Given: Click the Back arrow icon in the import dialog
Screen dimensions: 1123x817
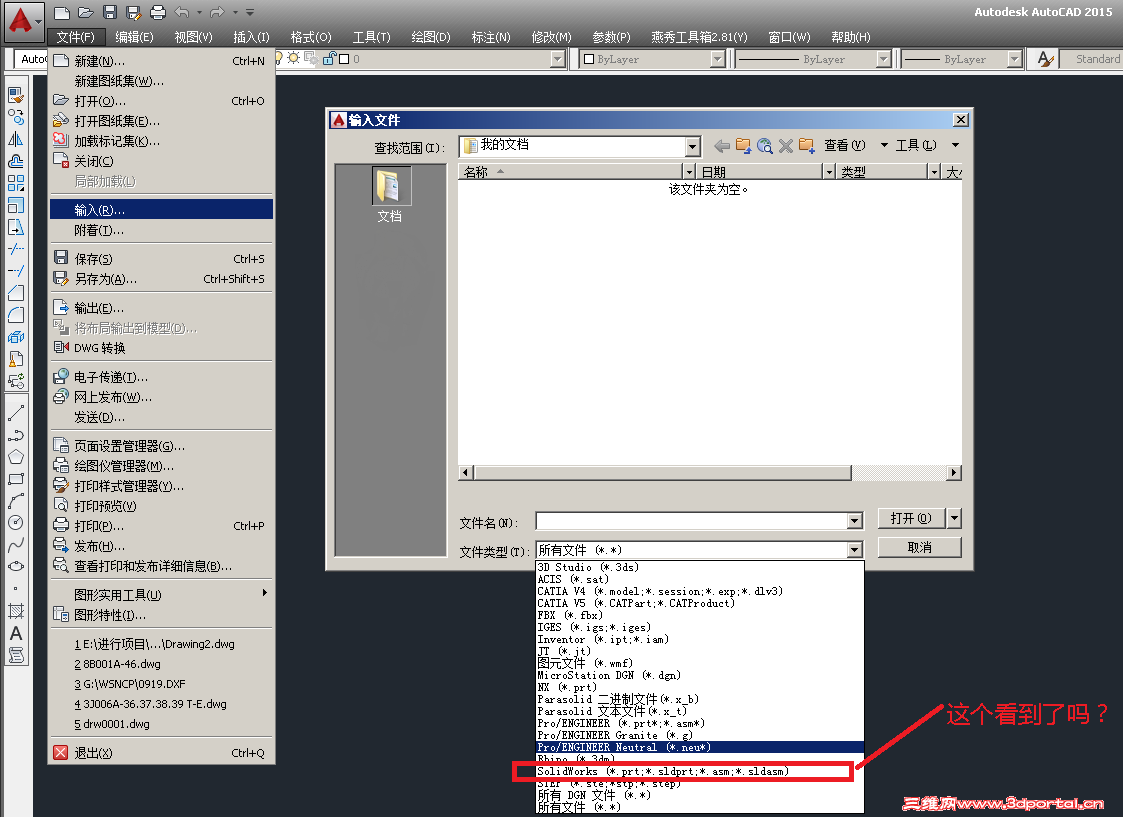Looking at the screenshot, I should click(x=722, y=146).
